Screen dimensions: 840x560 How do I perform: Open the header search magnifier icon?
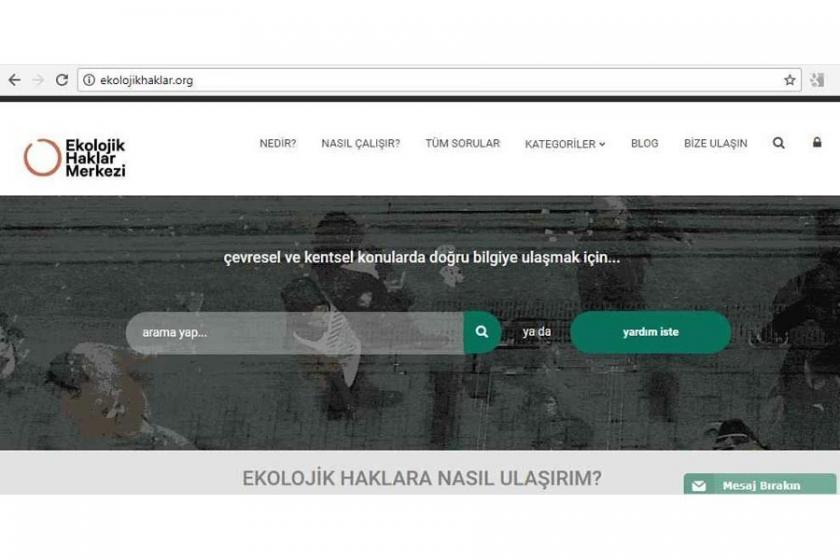779,143
